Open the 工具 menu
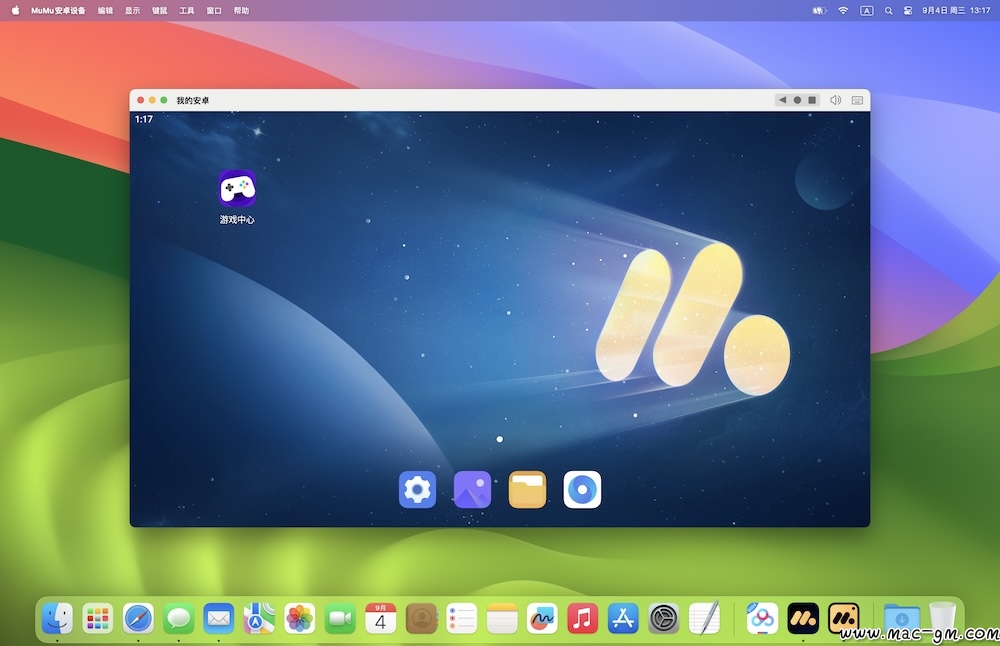1000x646 pixels. coord(187,11)
